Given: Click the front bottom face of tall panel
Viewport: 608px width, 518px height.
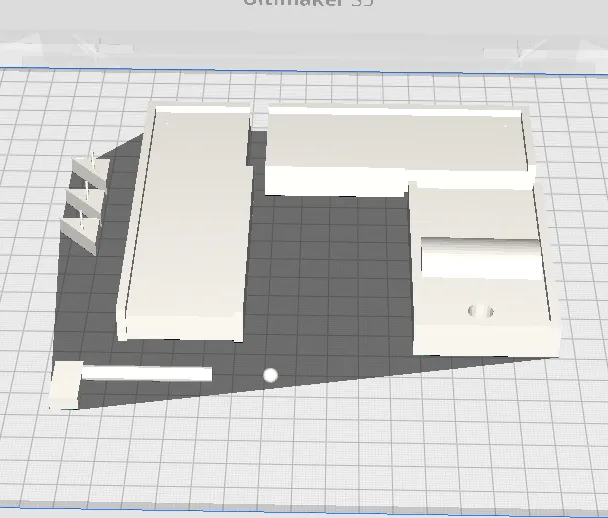Looking at the screenshot, I should coord(180,332).
